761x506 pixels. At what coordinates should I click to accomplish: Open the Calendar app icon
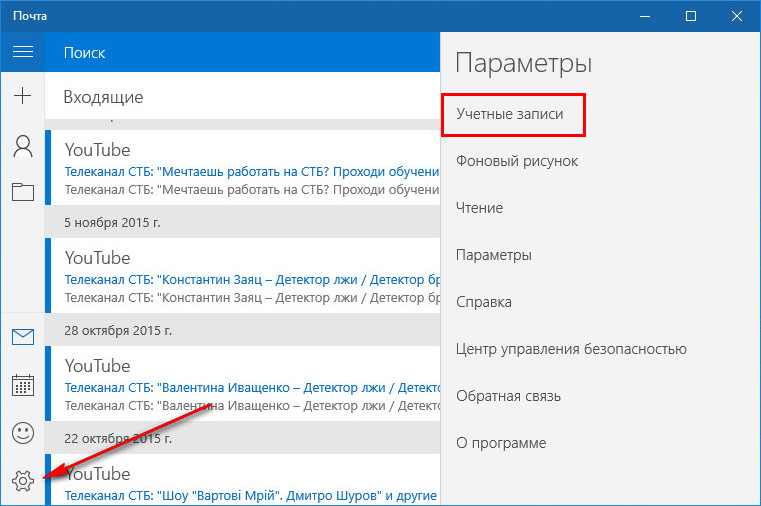click(22, 385)
